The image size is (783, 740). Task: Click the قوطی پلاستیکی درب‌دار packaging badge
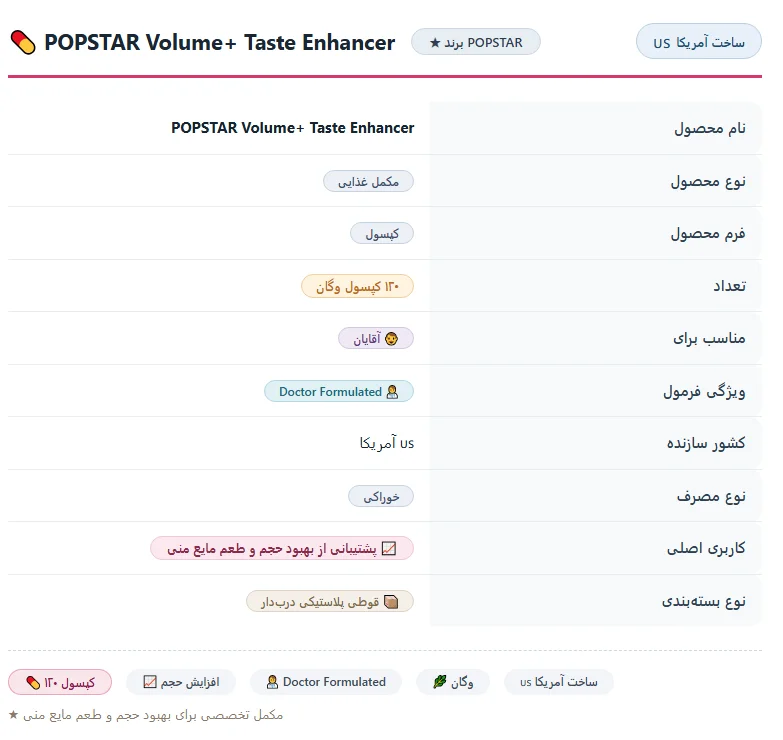pos(330,602)
